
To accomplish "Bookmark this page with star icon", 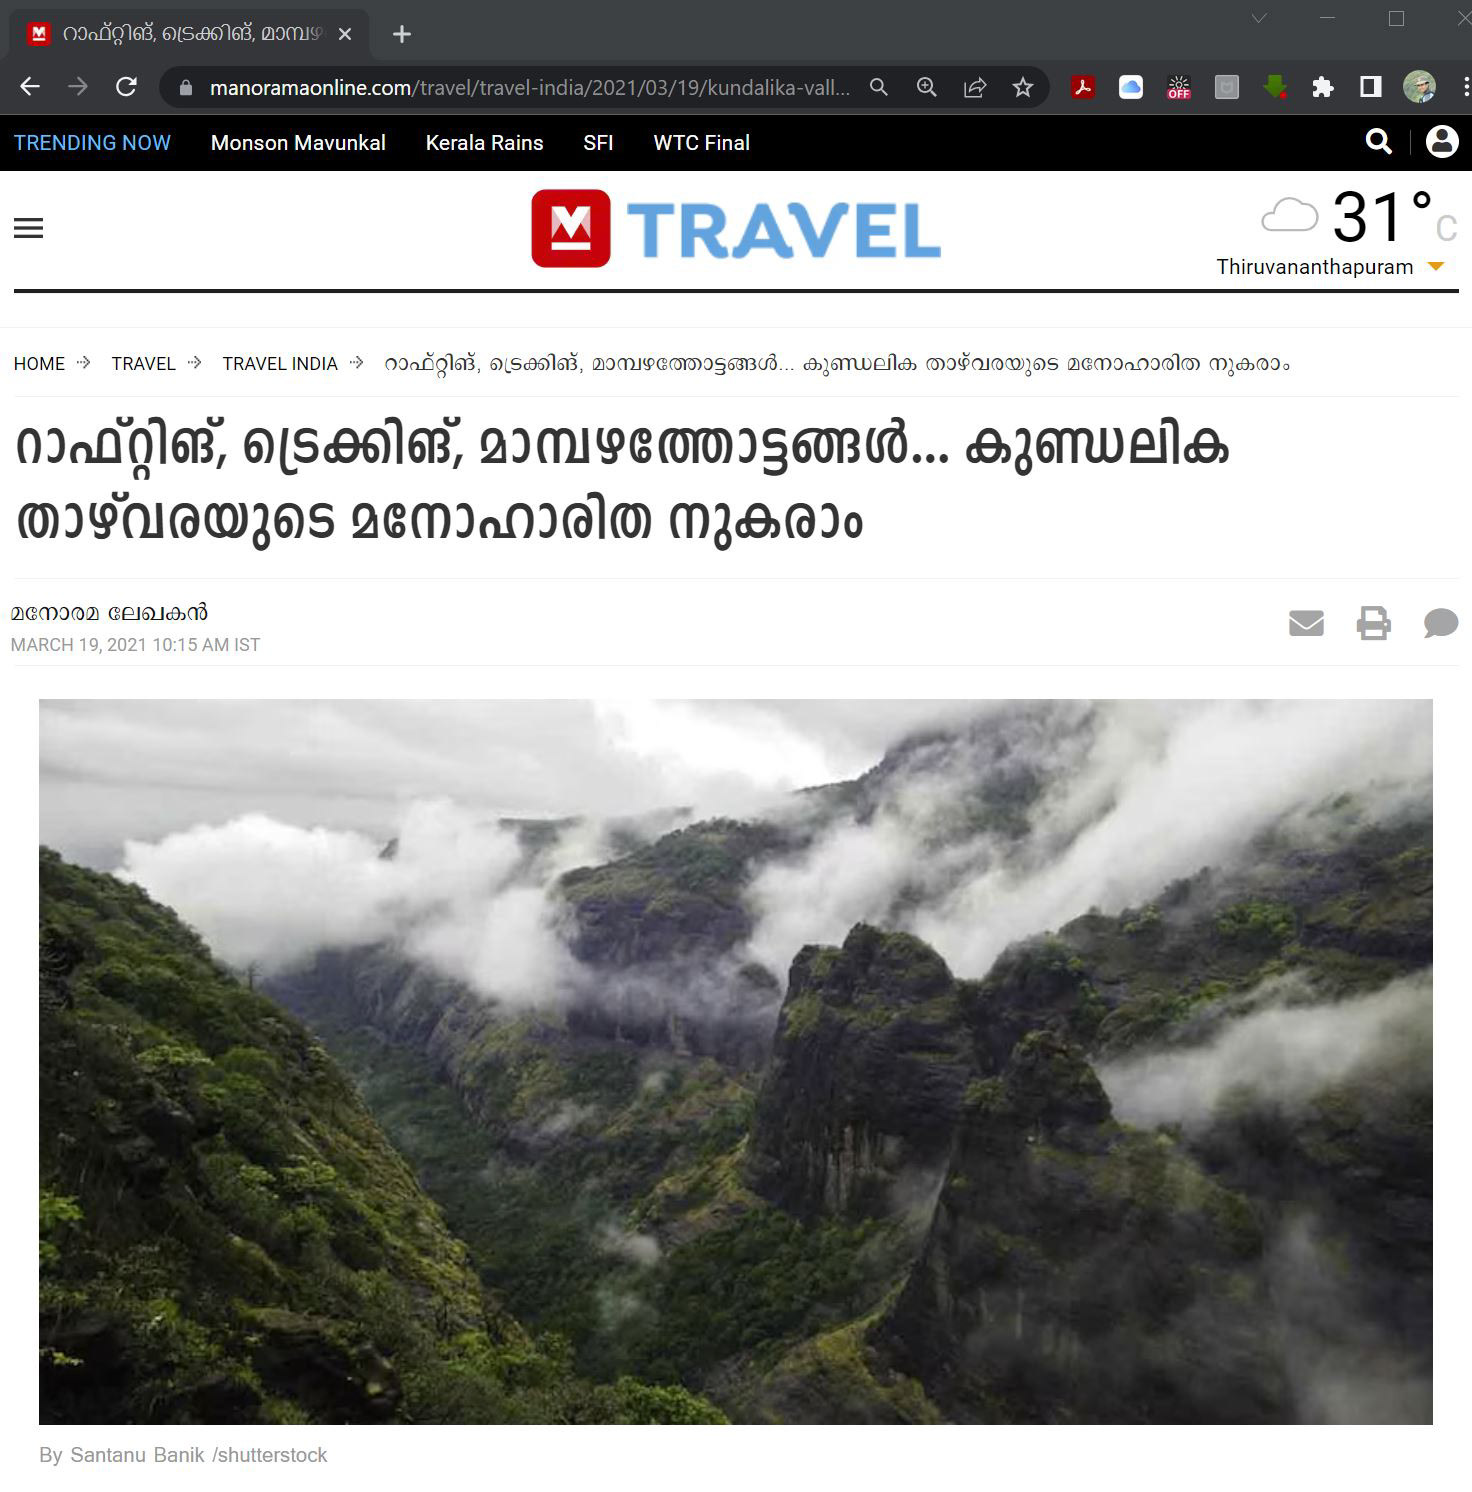I will pyautogui.click(x=1022, y=88).
